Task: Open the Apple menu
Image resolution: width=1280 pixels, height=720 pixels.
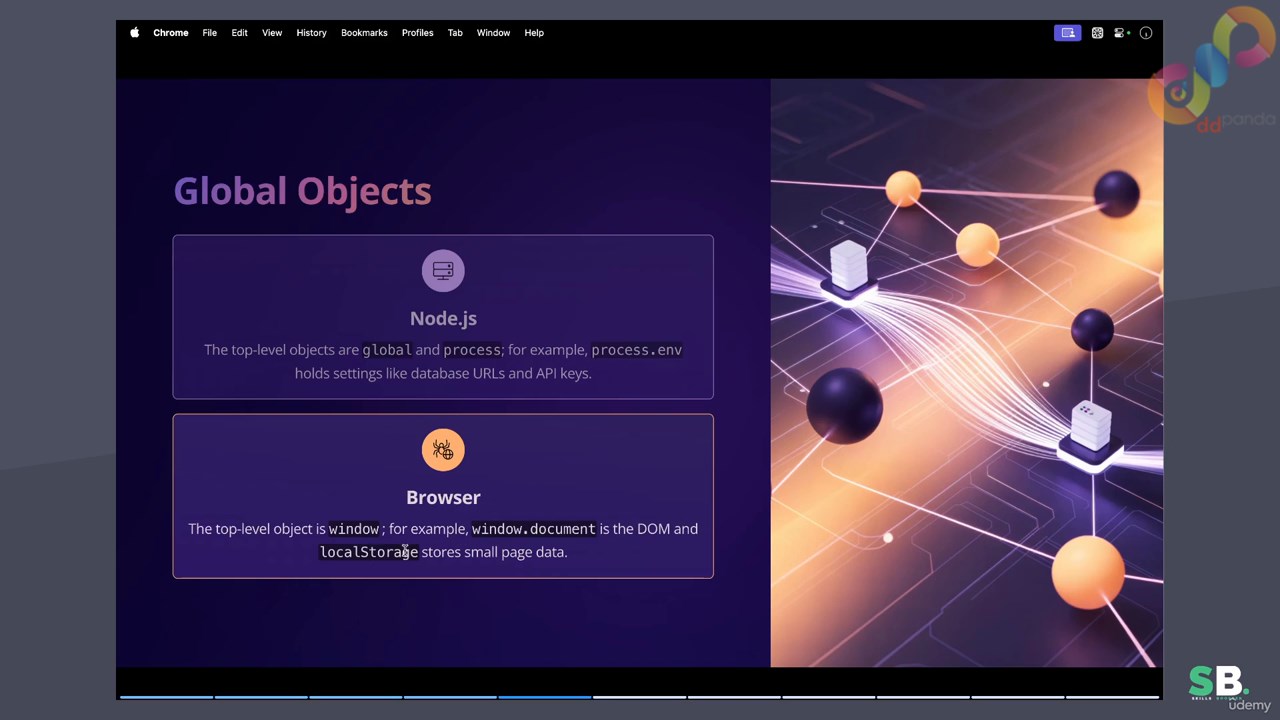Action: [x=134, y=33]
